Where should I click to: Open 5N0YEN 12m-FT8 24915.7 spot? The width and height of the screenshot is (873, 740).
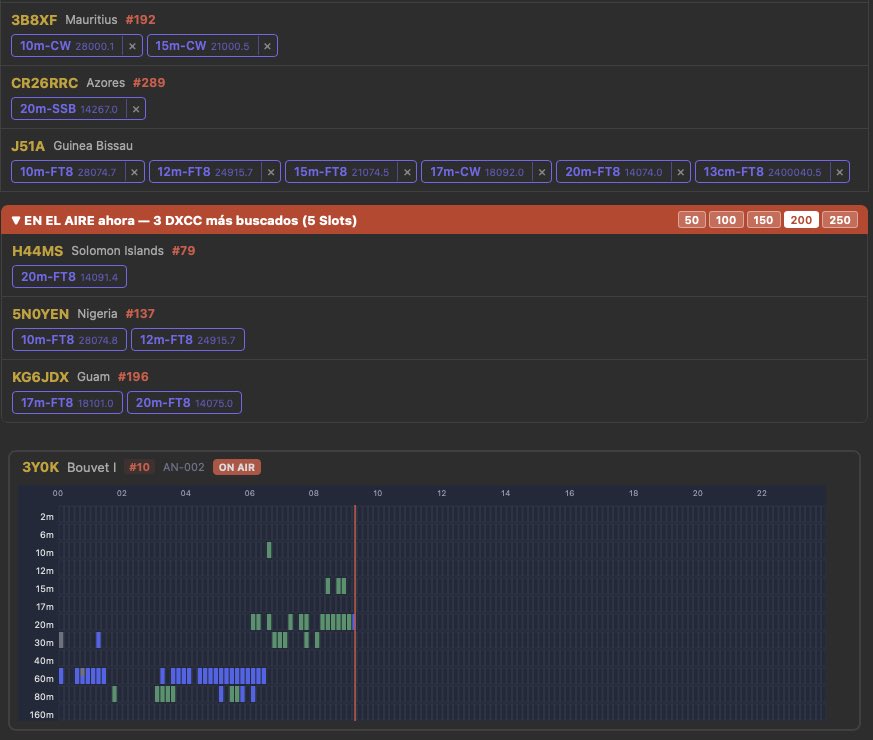(x=188, y=340)
